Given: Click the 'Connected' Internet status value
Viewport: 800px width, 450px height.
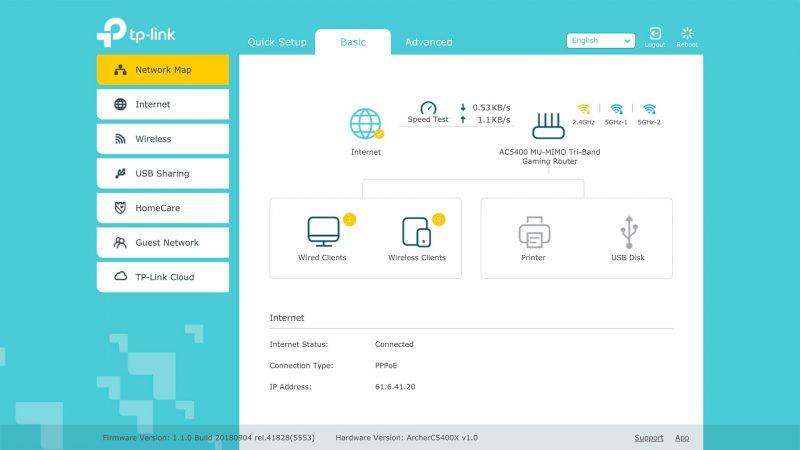Looking at the screenshot, I should (x=394, y=344).
